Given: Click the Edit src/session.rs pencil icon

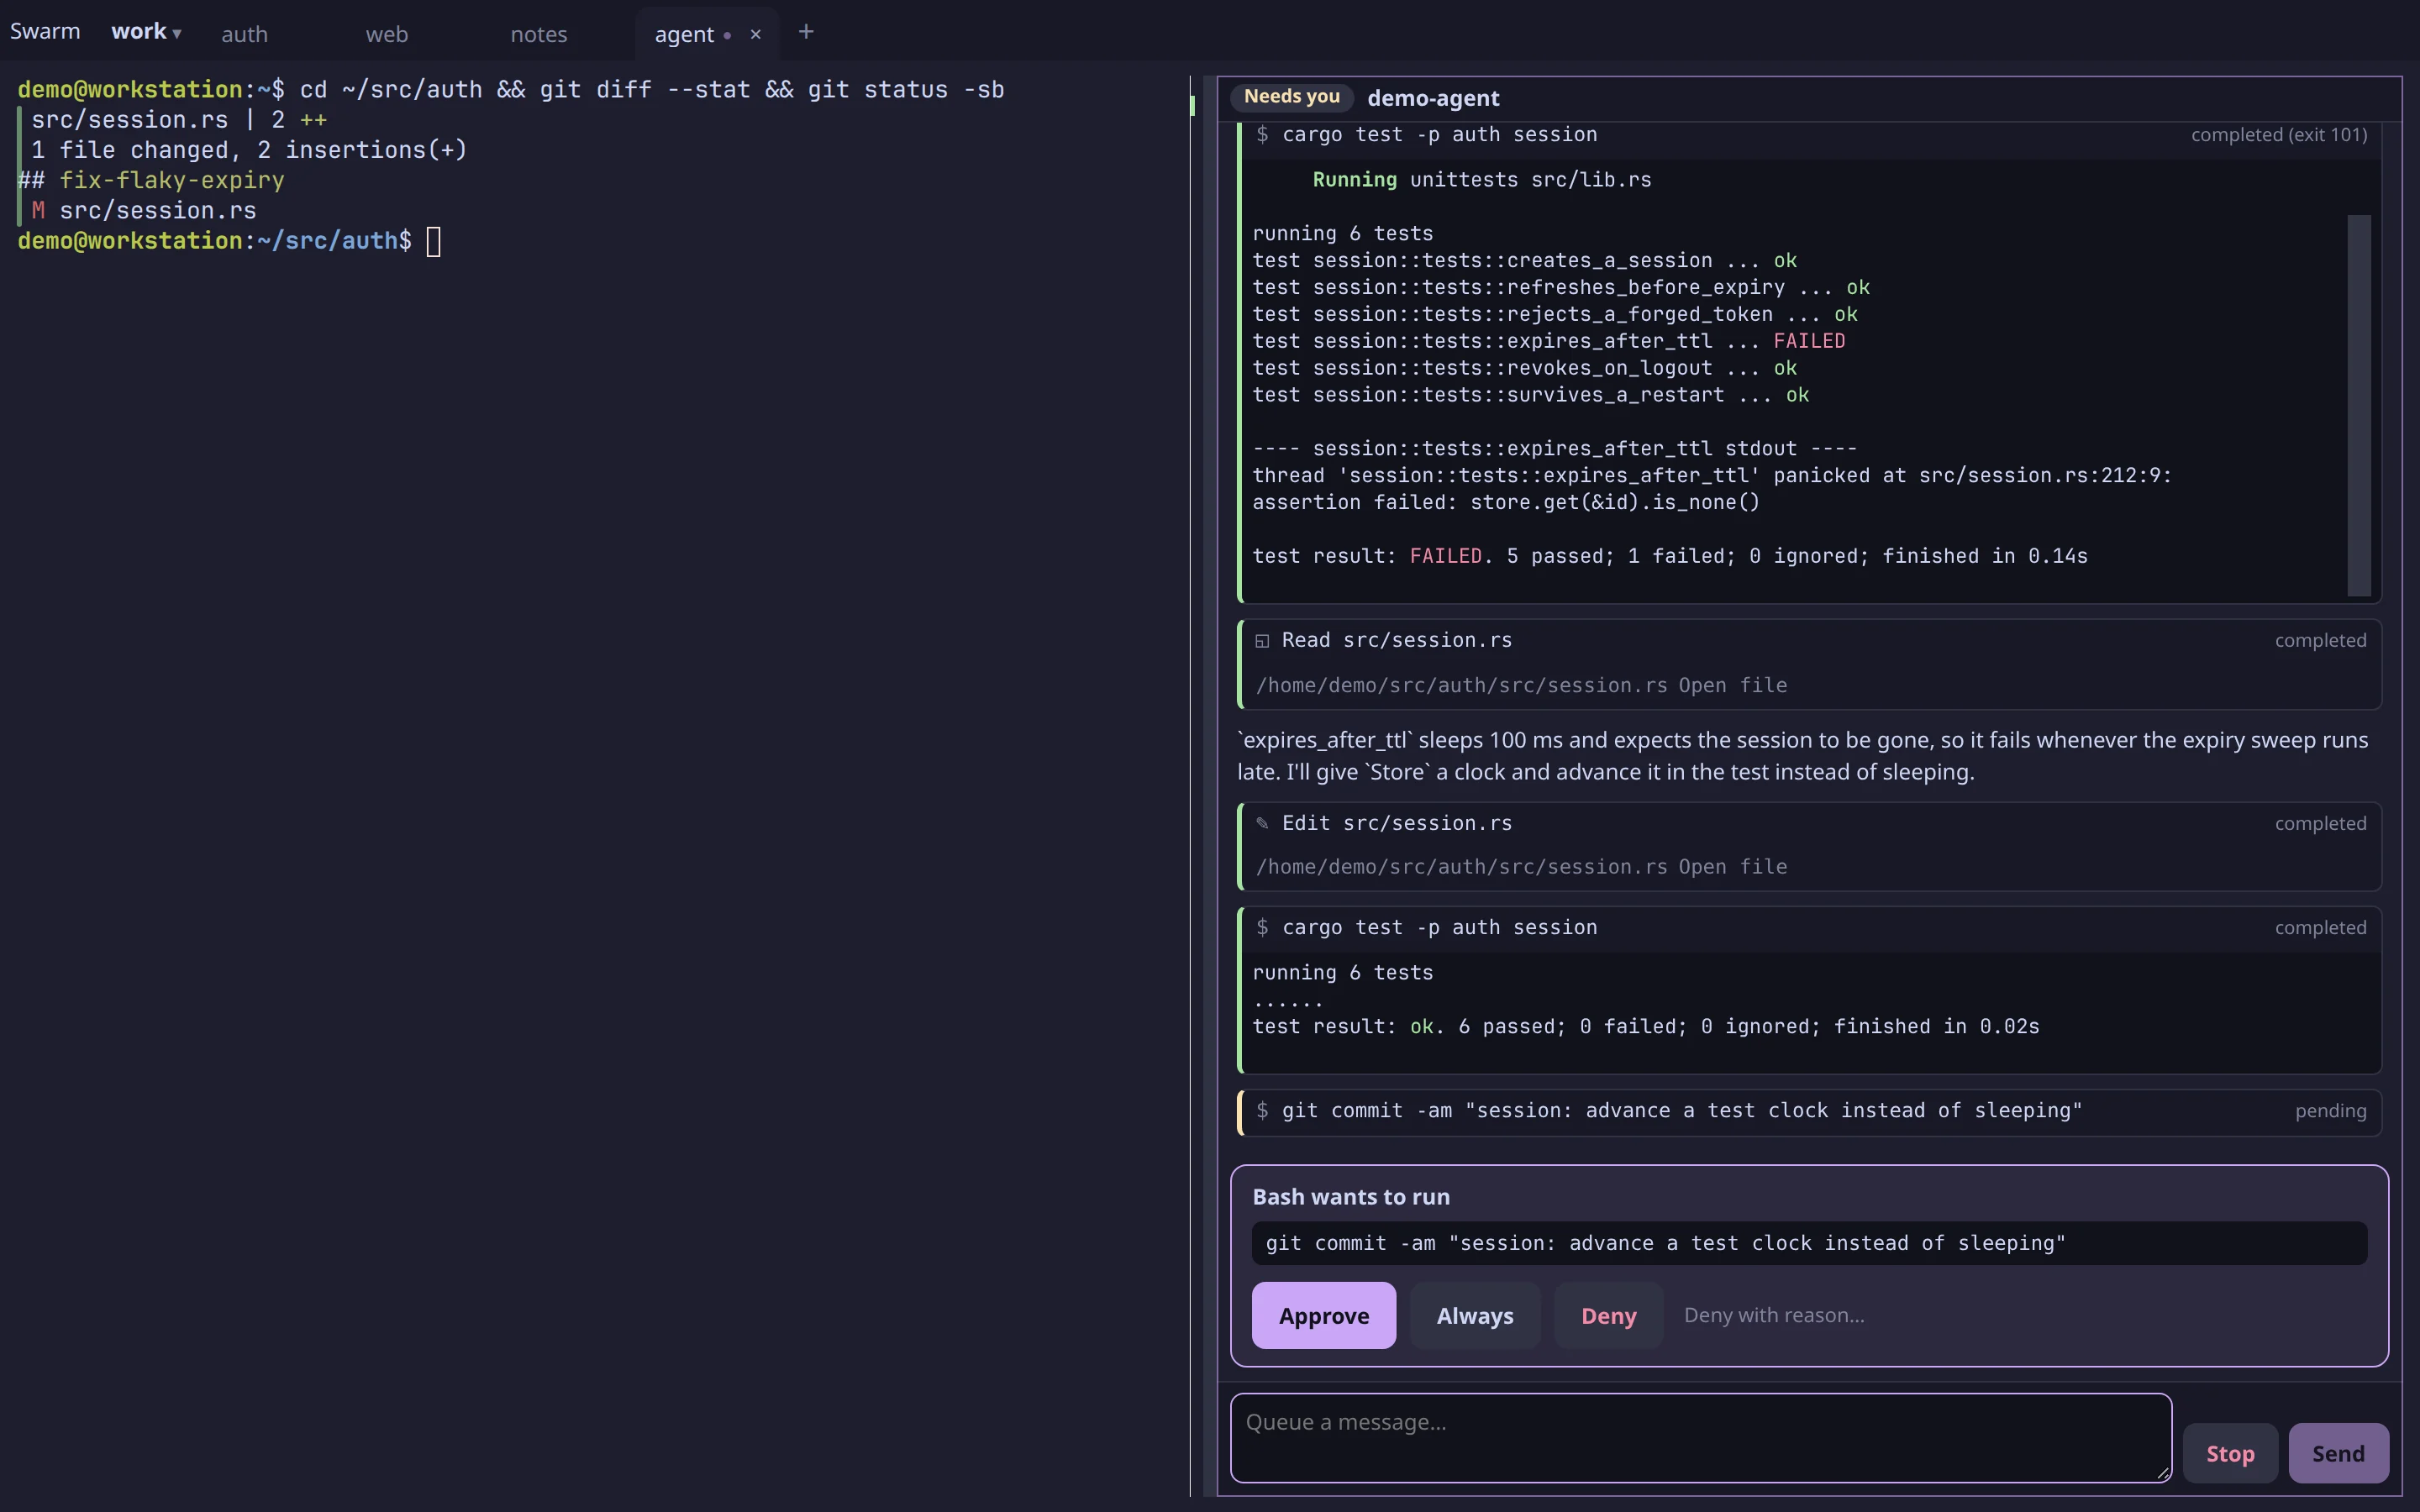Looking at the screenshot, I should pos(1262,823).
